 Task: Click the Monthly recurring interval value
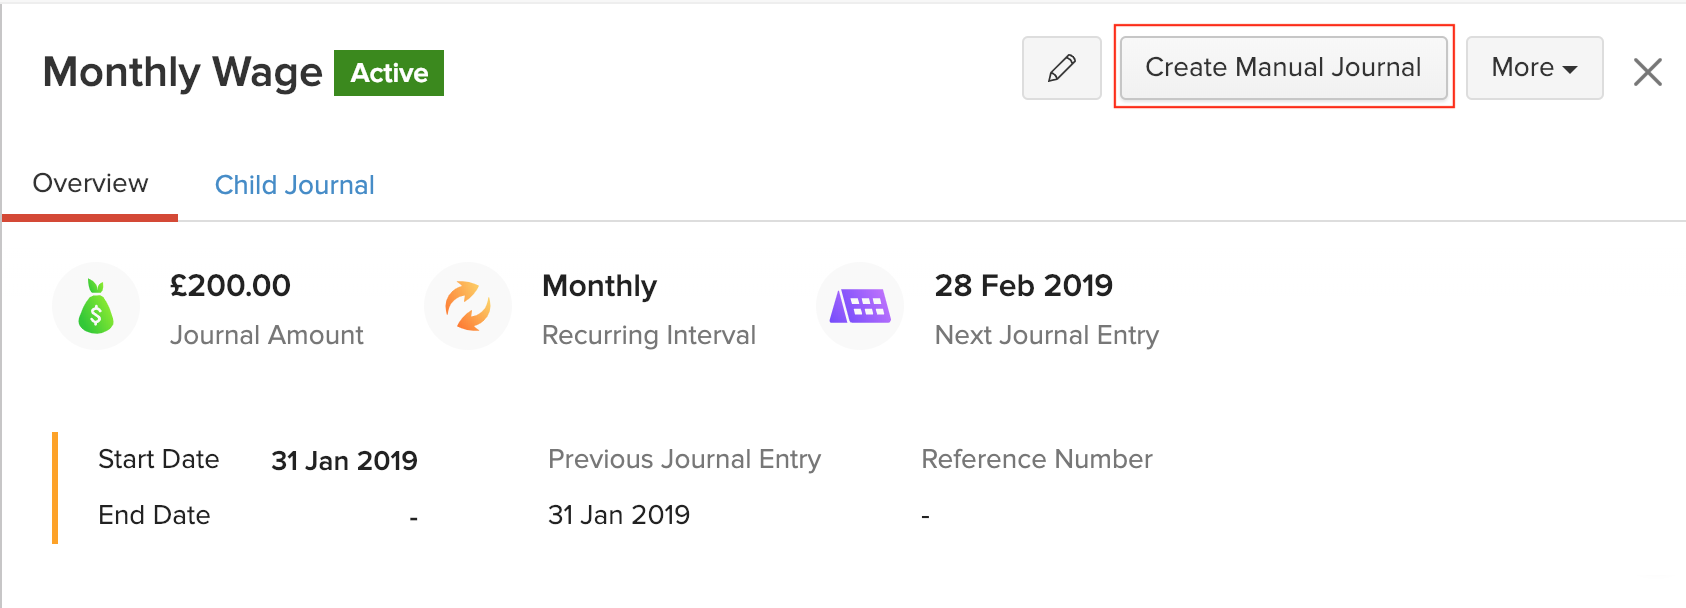pyautogui.click(x=599, y=286)
